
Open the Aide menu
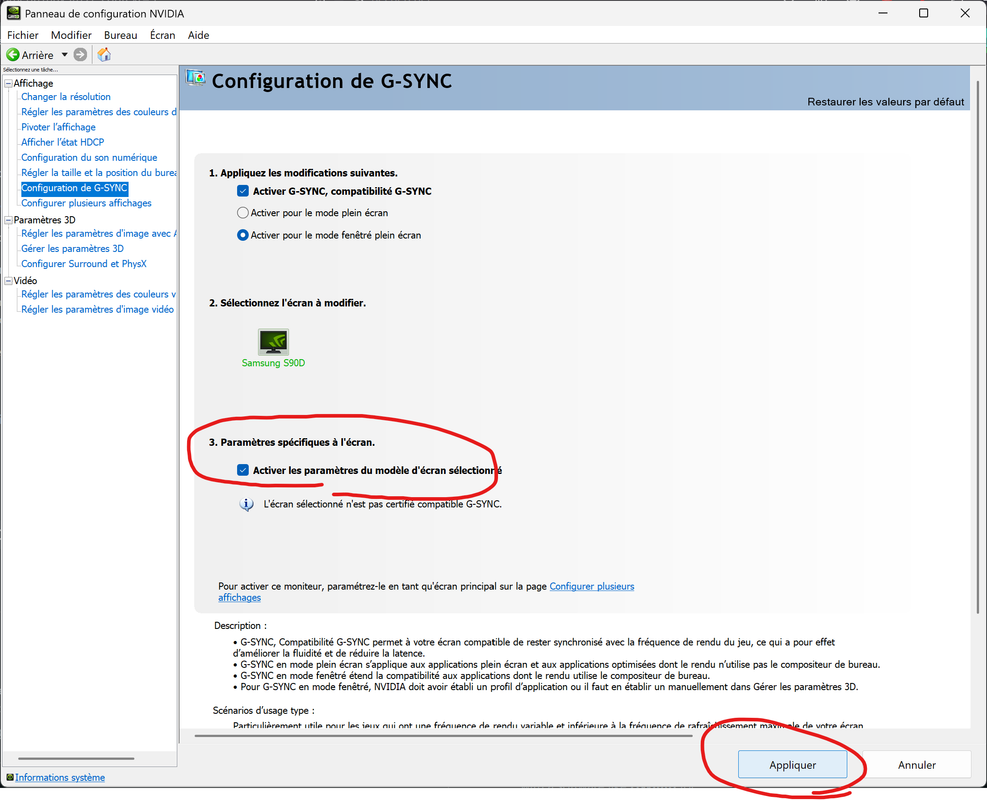coord(198,35)
